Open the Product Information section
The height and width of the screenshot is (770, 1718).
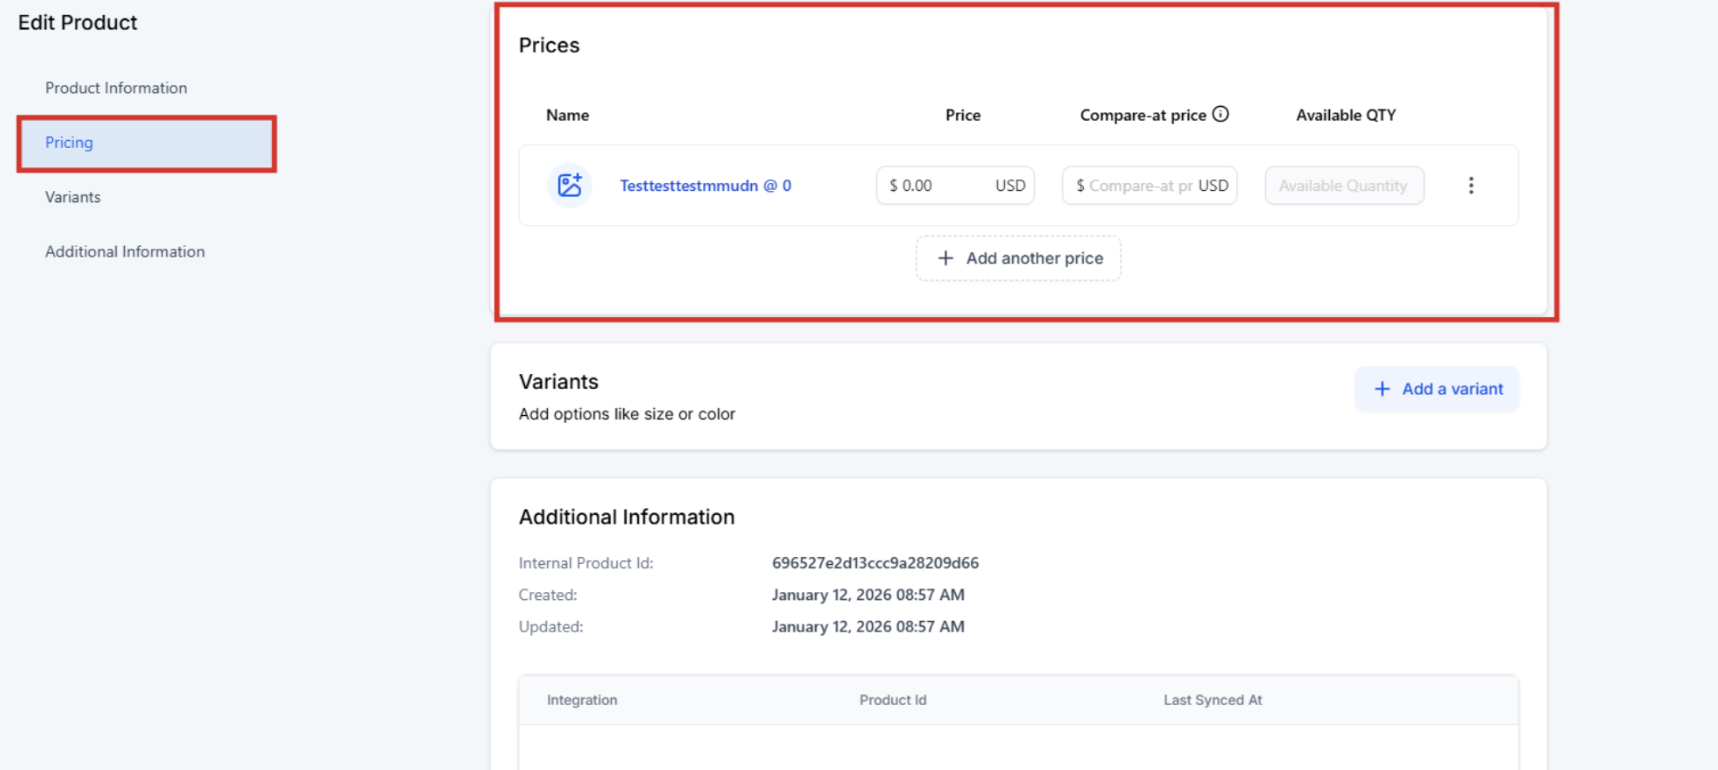[x=116, y=88]
